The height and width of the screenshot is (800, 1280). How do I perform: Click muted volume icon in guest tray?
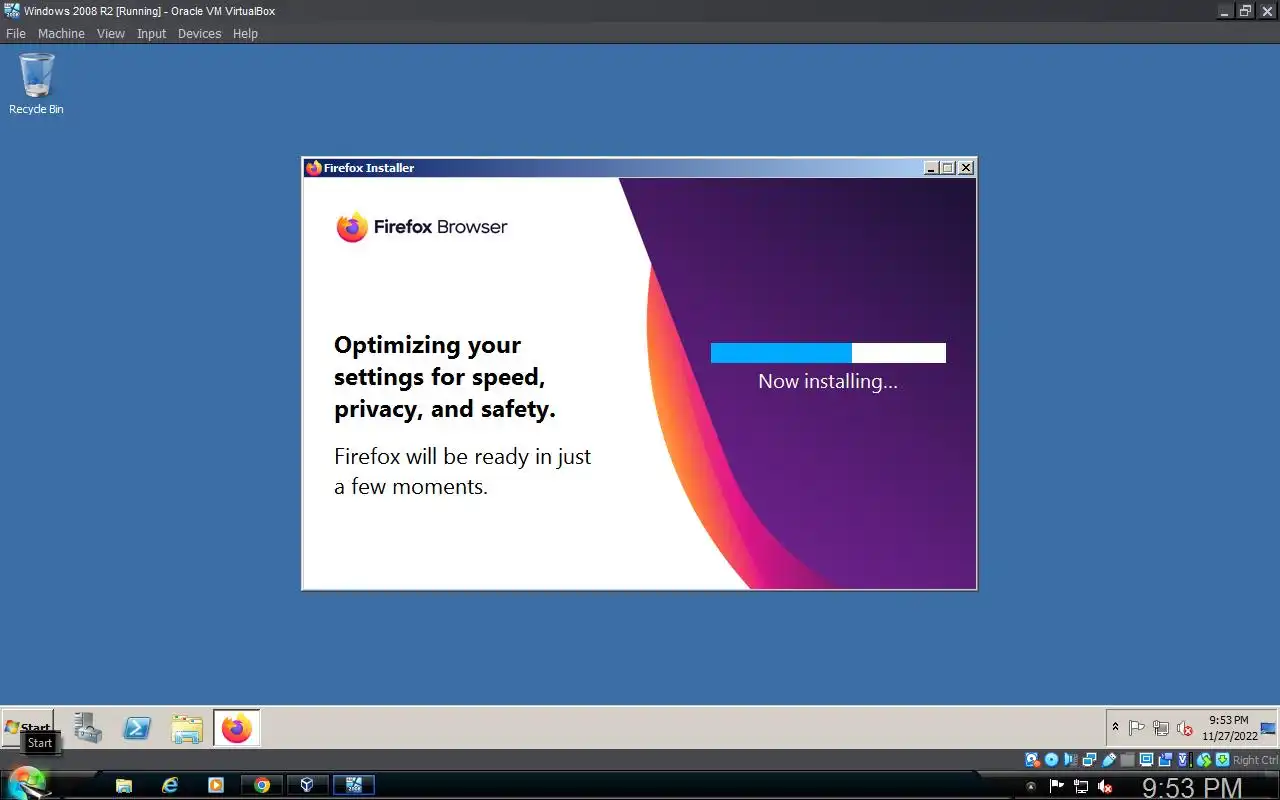click(x=1185, y=728)
